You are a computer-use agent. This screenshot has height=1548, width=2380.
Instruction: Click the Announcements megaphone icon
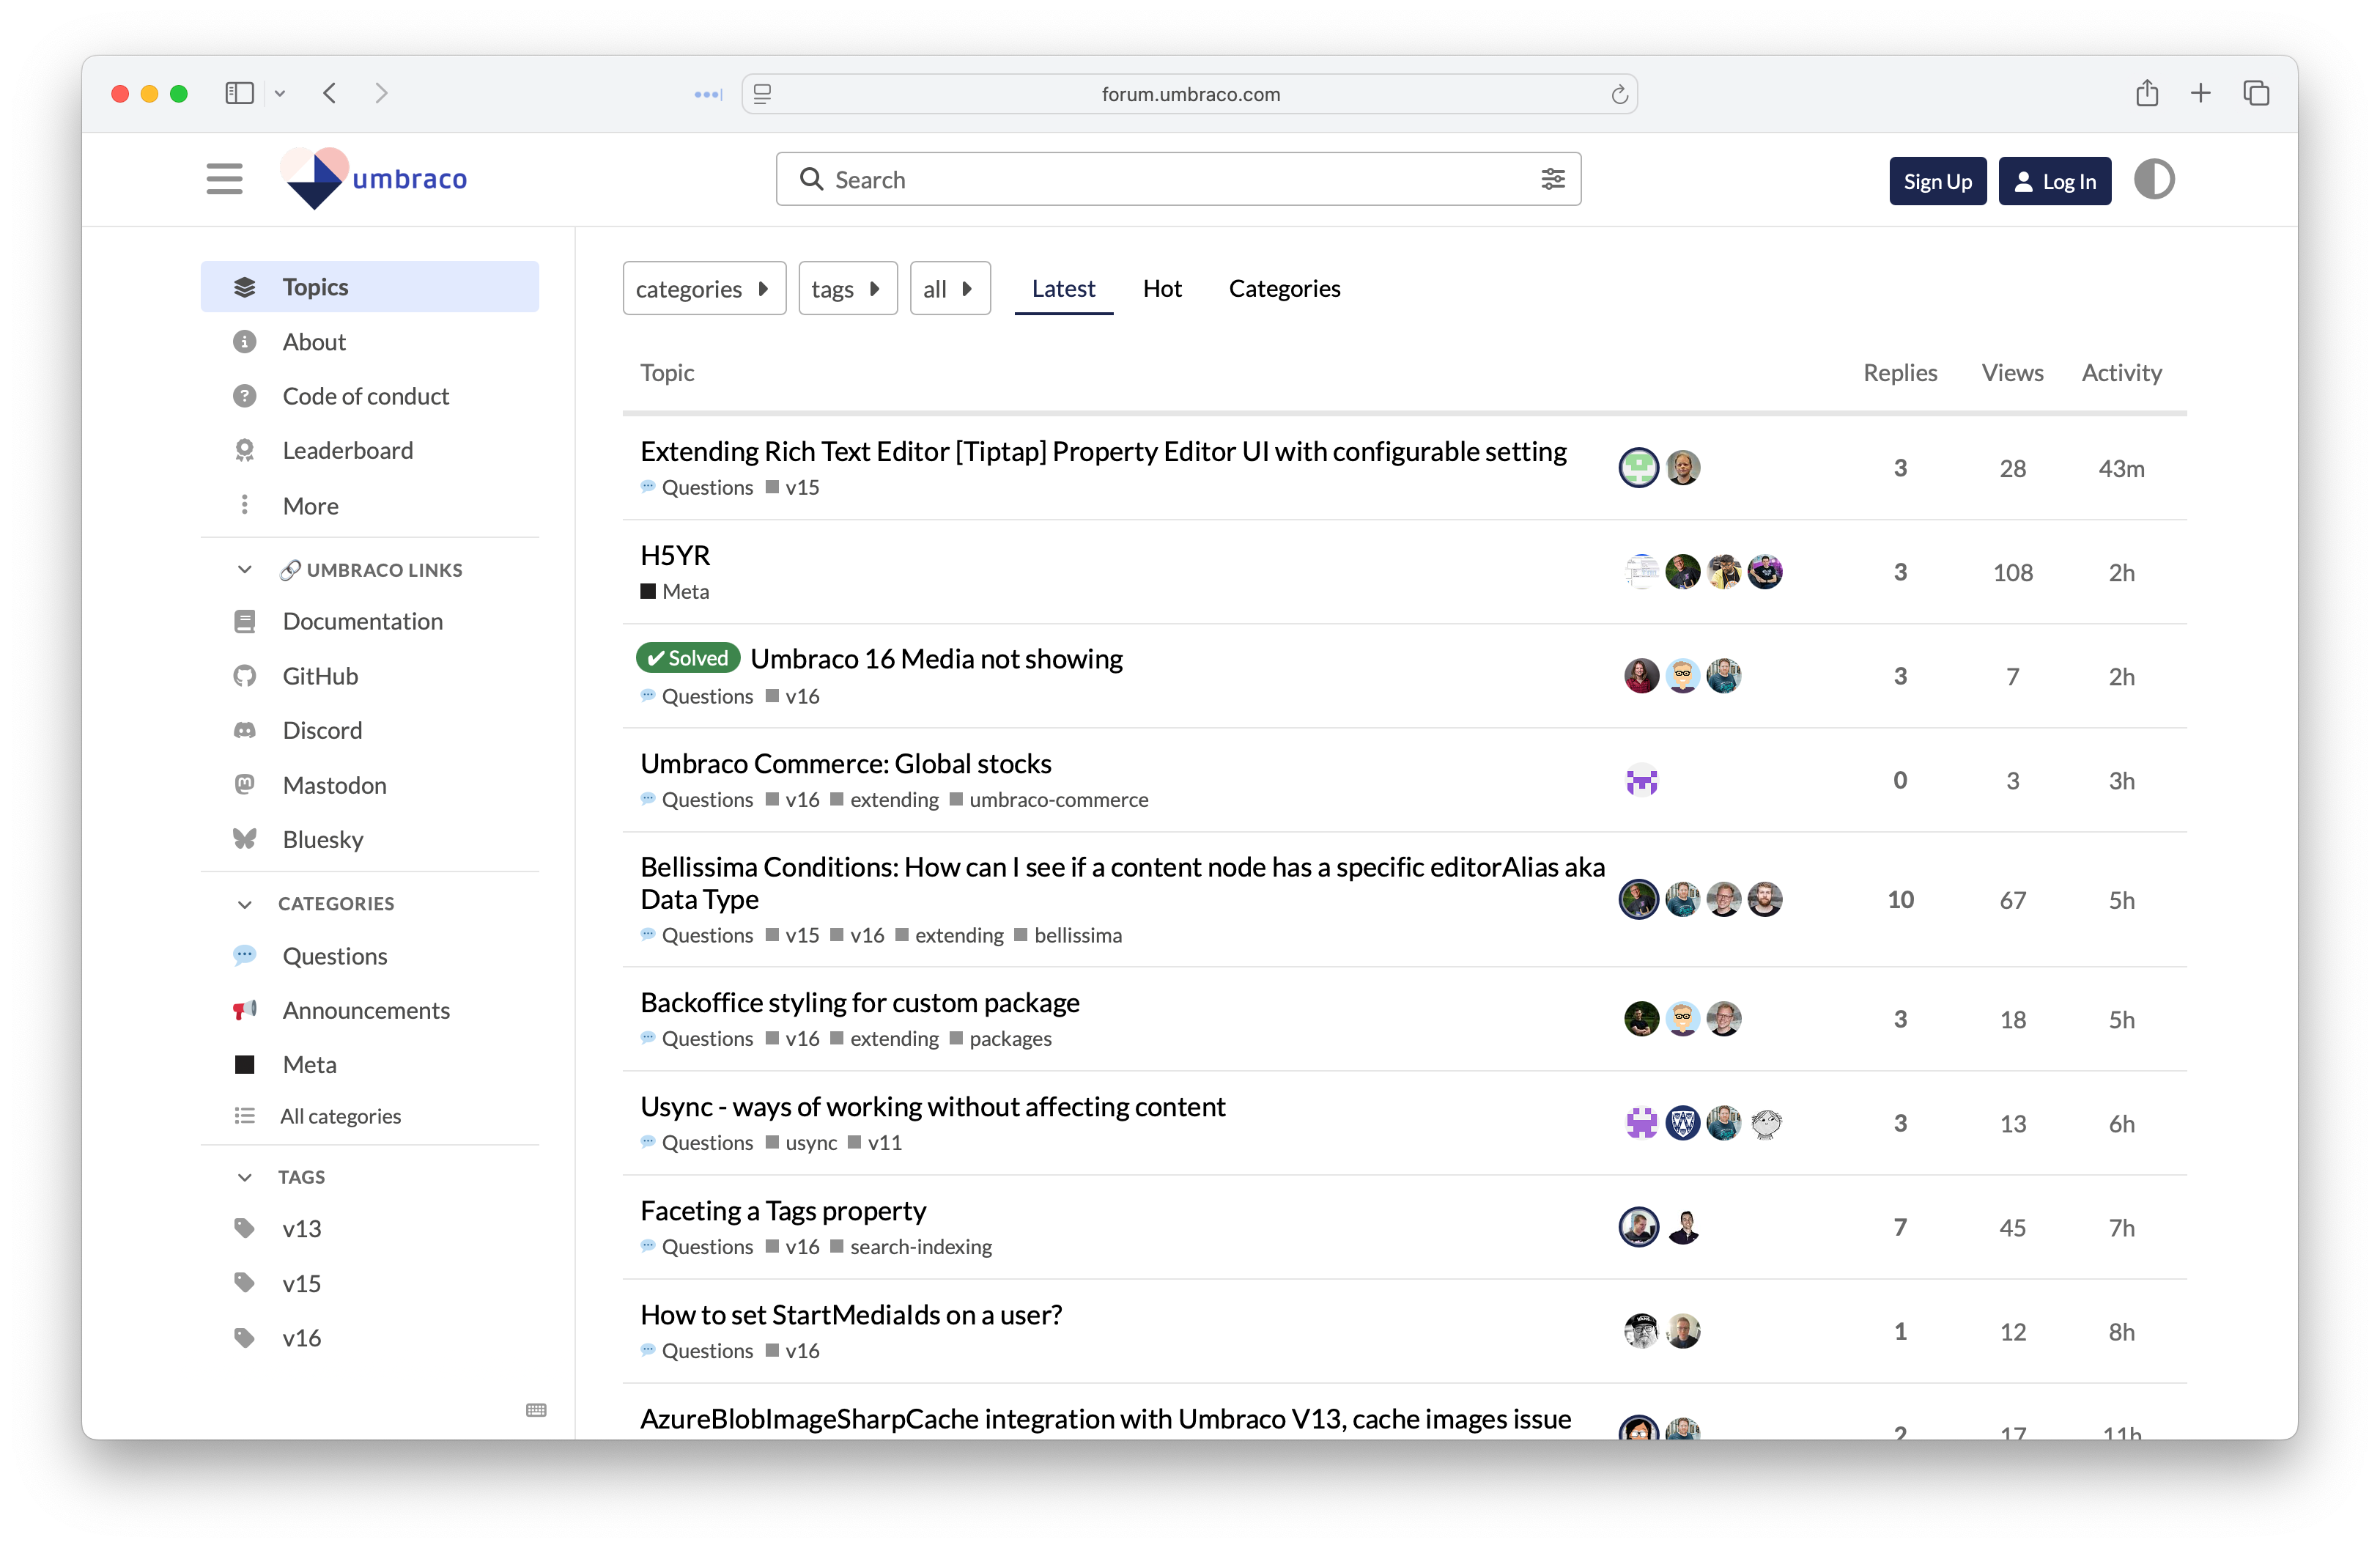point(245,1010)
